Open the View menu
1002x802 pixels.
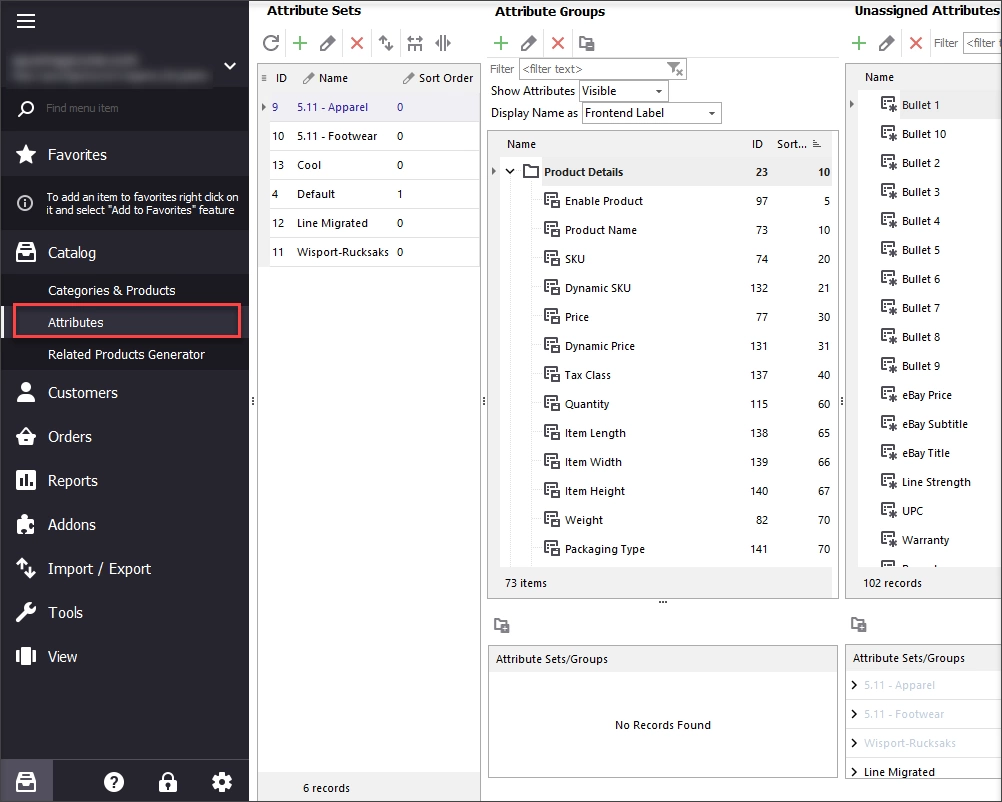click(125, 656)
